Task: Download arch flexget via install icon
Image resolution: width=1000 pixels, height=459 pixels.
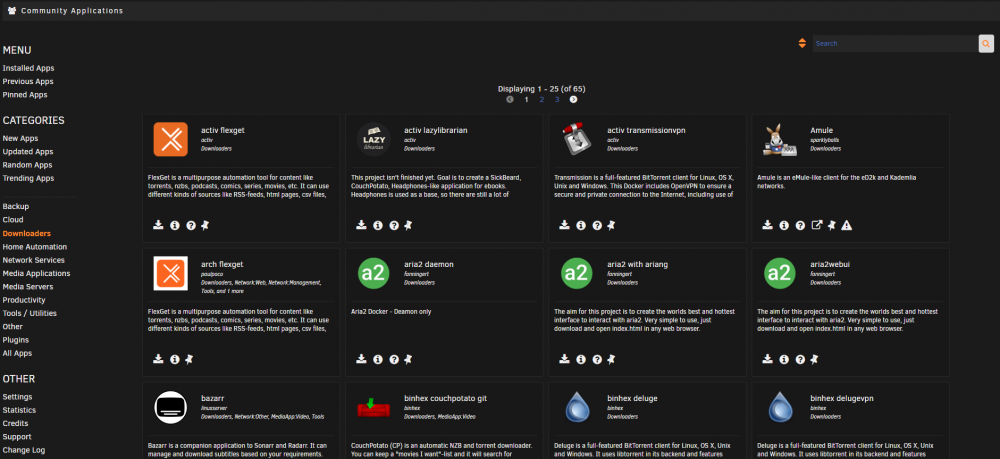Action: [158, 359]
